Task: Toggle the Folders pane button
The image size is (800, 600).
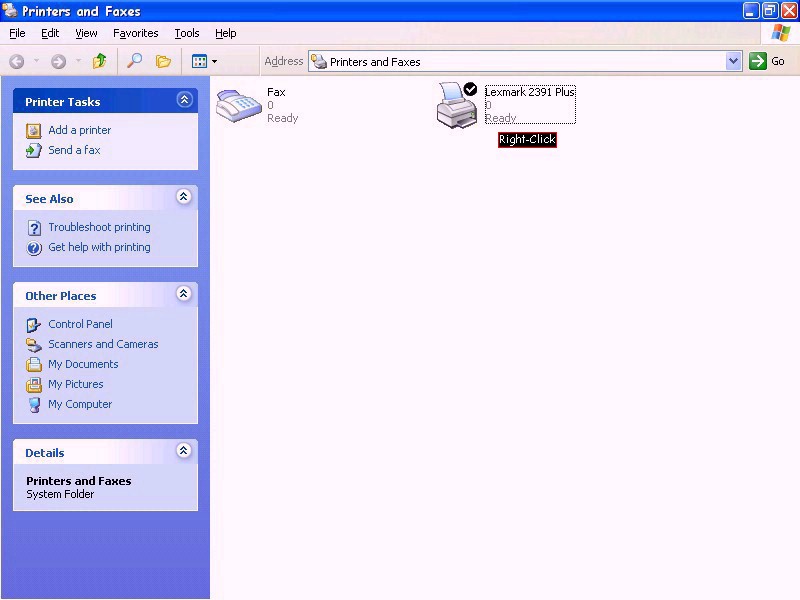Action: (163, 61)
